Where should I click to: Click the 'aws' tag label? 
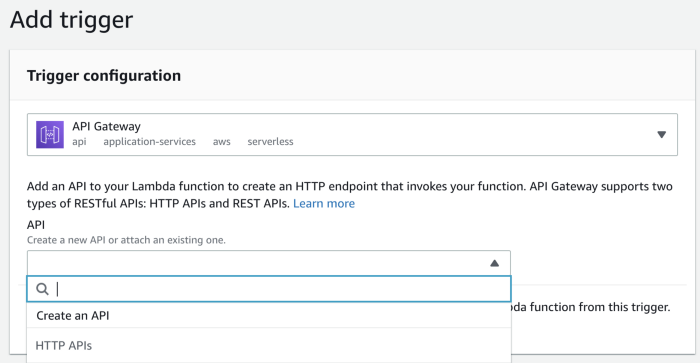coord(221,142)
